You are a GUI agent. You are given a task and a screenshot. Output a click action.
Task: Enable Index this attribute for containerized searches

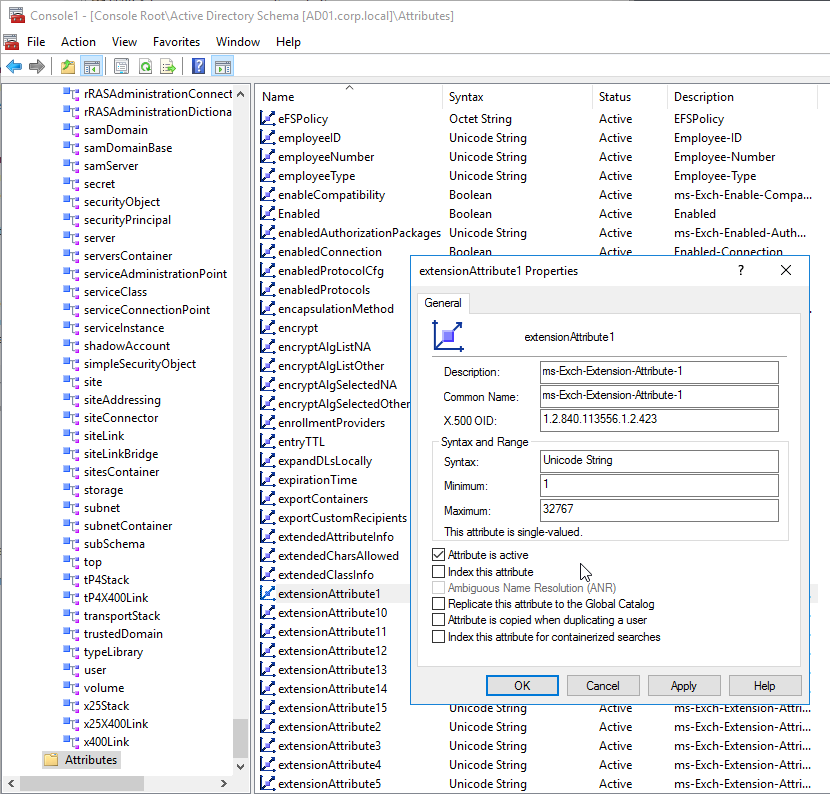[438, 637]
